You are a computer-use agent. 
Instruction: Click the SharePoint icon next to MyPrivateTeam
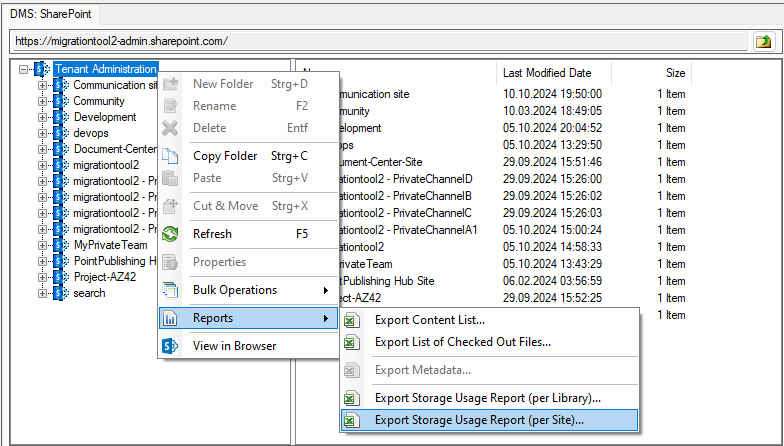click(x=62, y=245)
